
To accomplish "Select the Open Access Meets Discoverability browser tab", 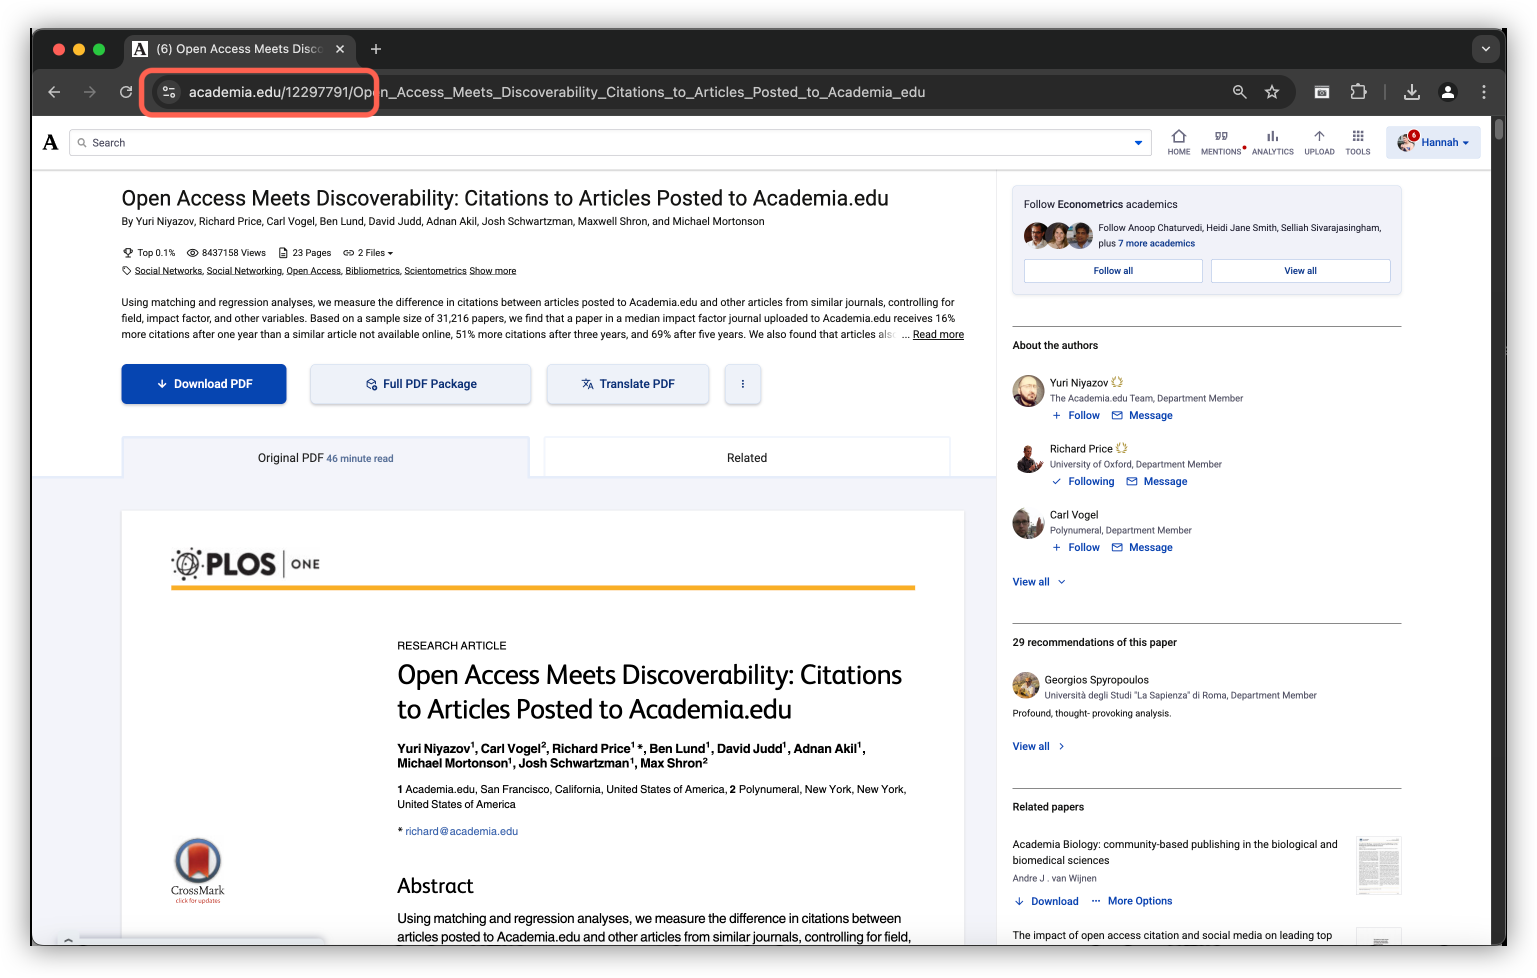I will [240, 49].
